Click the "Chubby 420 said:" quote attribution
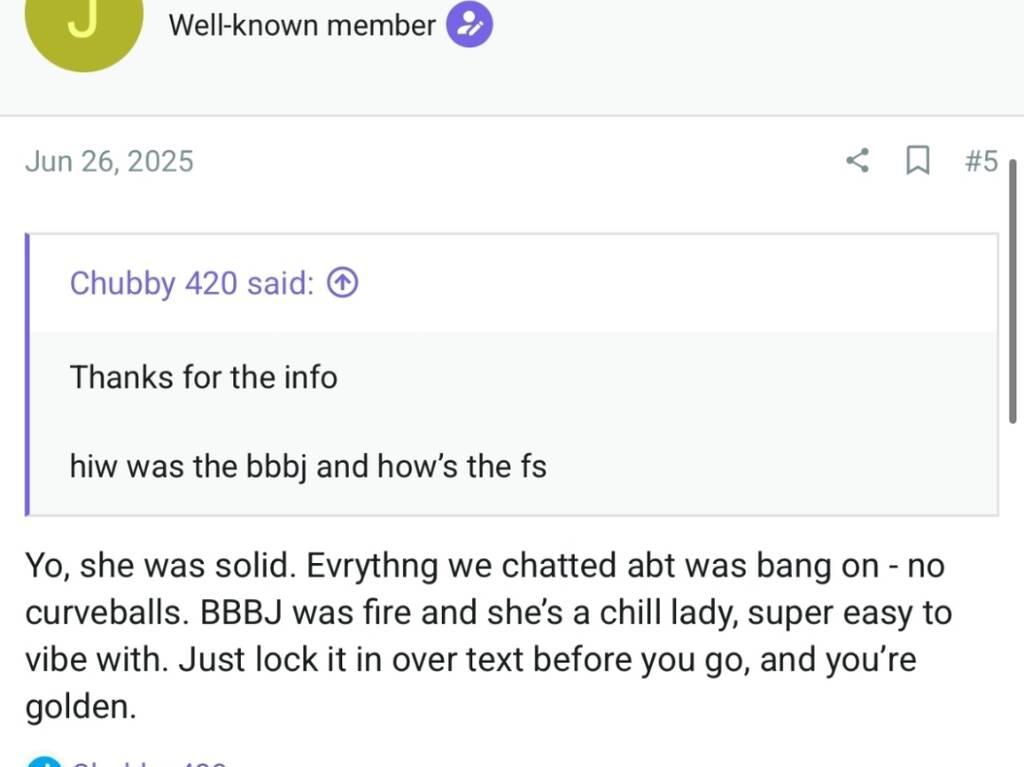This screenshot has height=767, width=1024. 191,284
